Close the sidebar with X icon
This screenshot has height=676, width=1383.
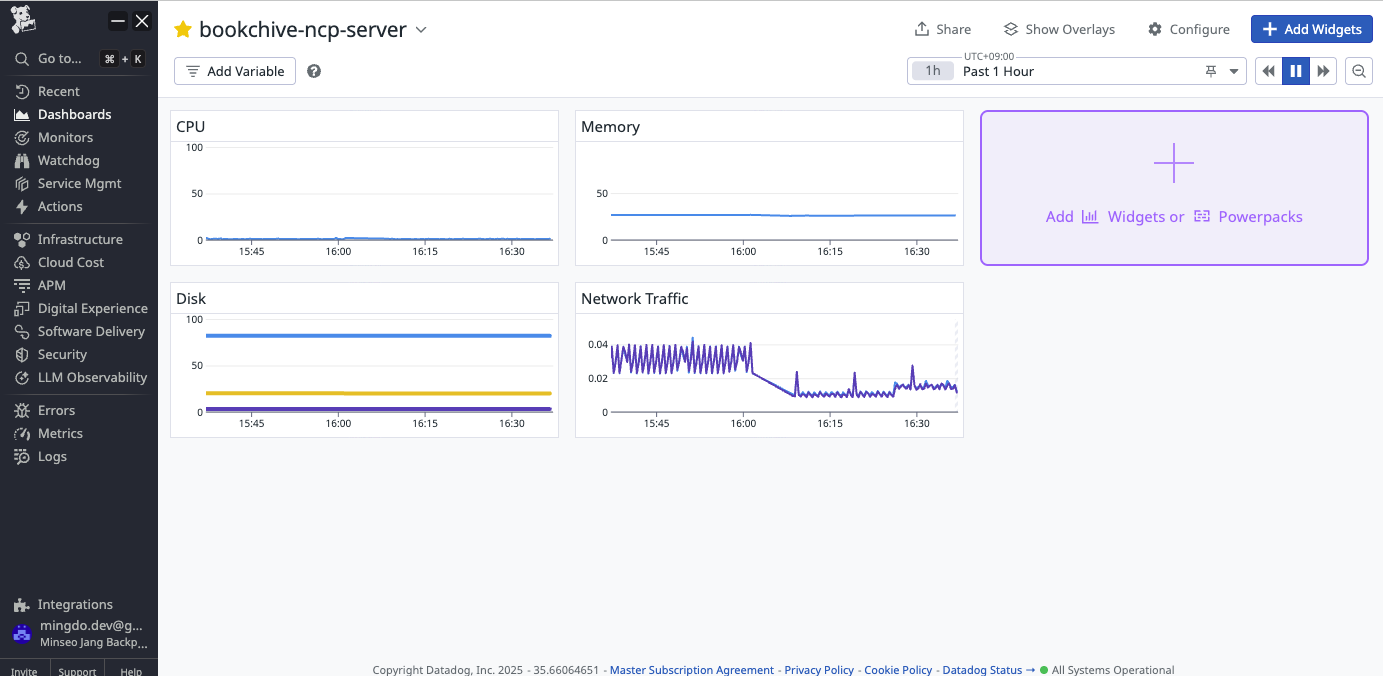click(x=142, y=20)
